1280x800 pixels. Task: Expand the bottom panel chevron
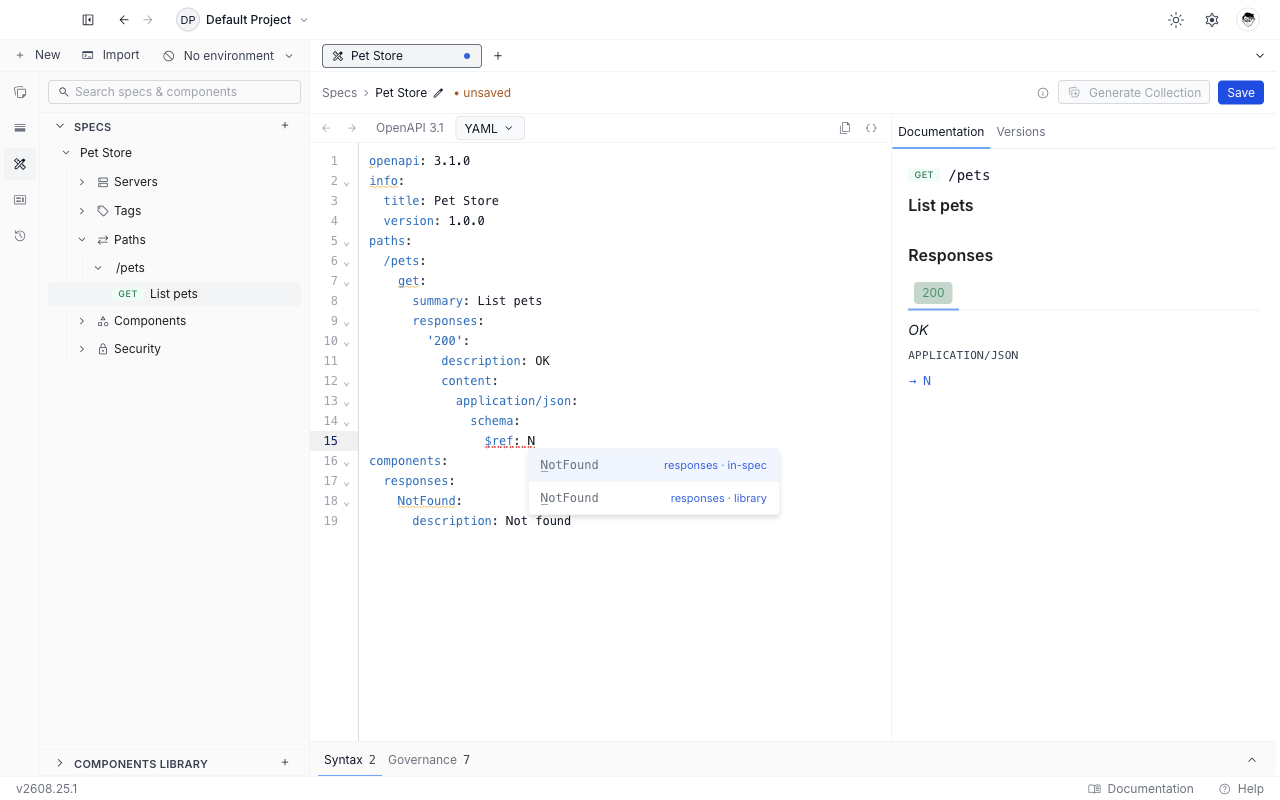1253,760
